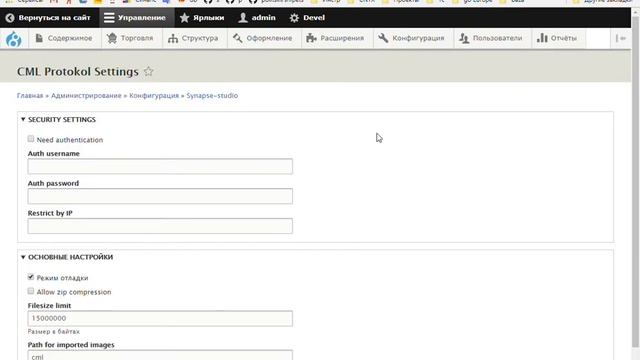This screenshot has height=360, width=640.
Task: Follow the Главная breadcrumb link
Action: (30, 96)
